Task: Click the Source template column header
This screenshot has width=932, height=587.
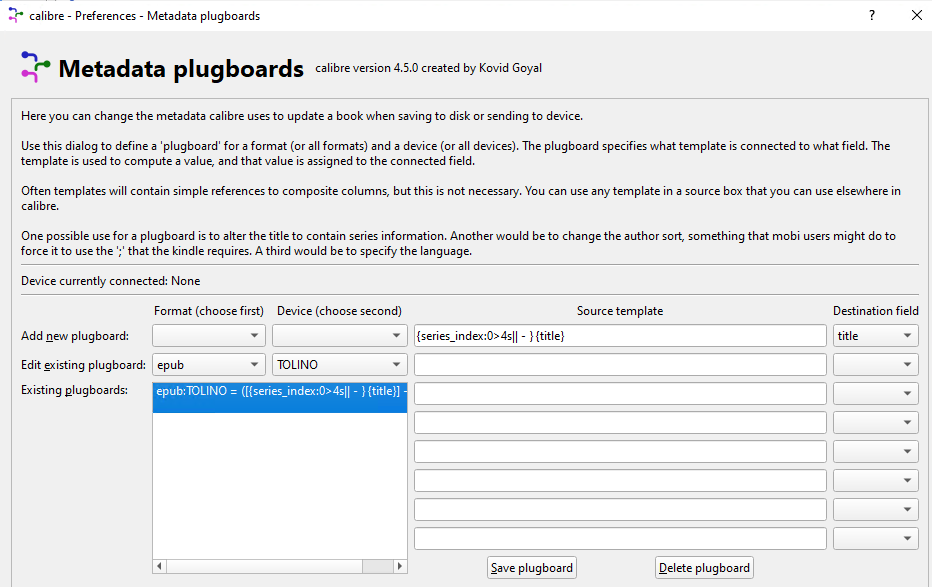Action: pyautogui.click(x=620, y=311)
